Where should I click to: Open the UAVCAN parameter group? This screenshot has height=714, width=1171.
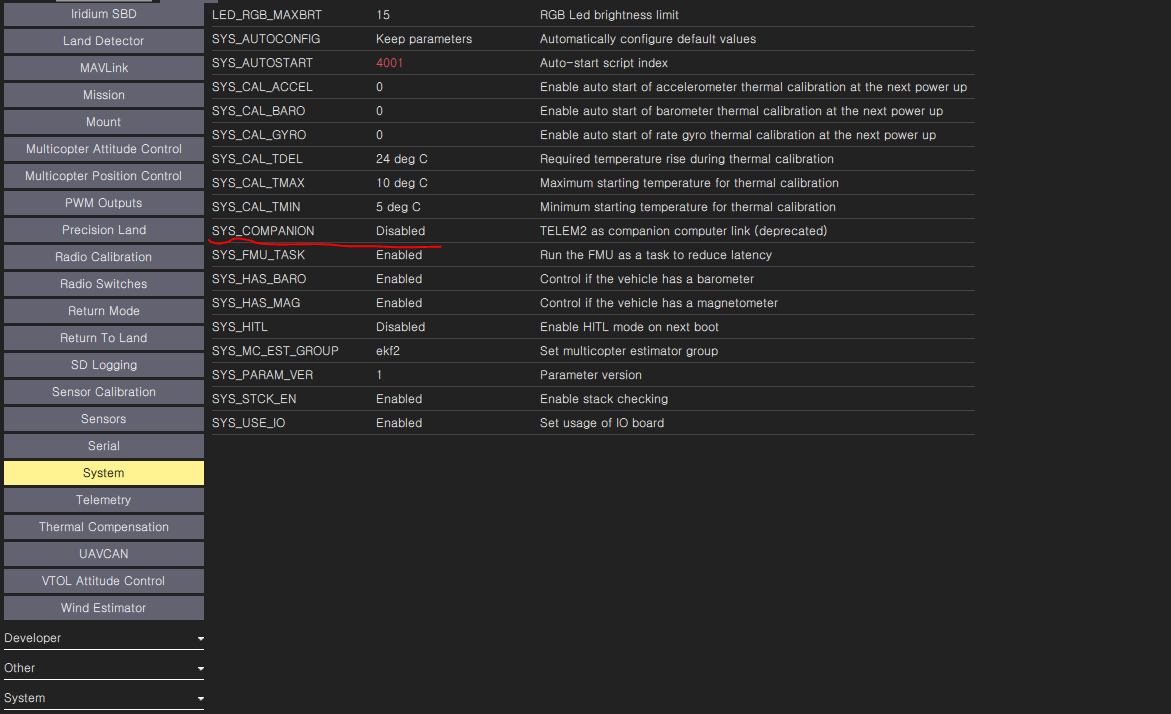click(x=103, y=553)
